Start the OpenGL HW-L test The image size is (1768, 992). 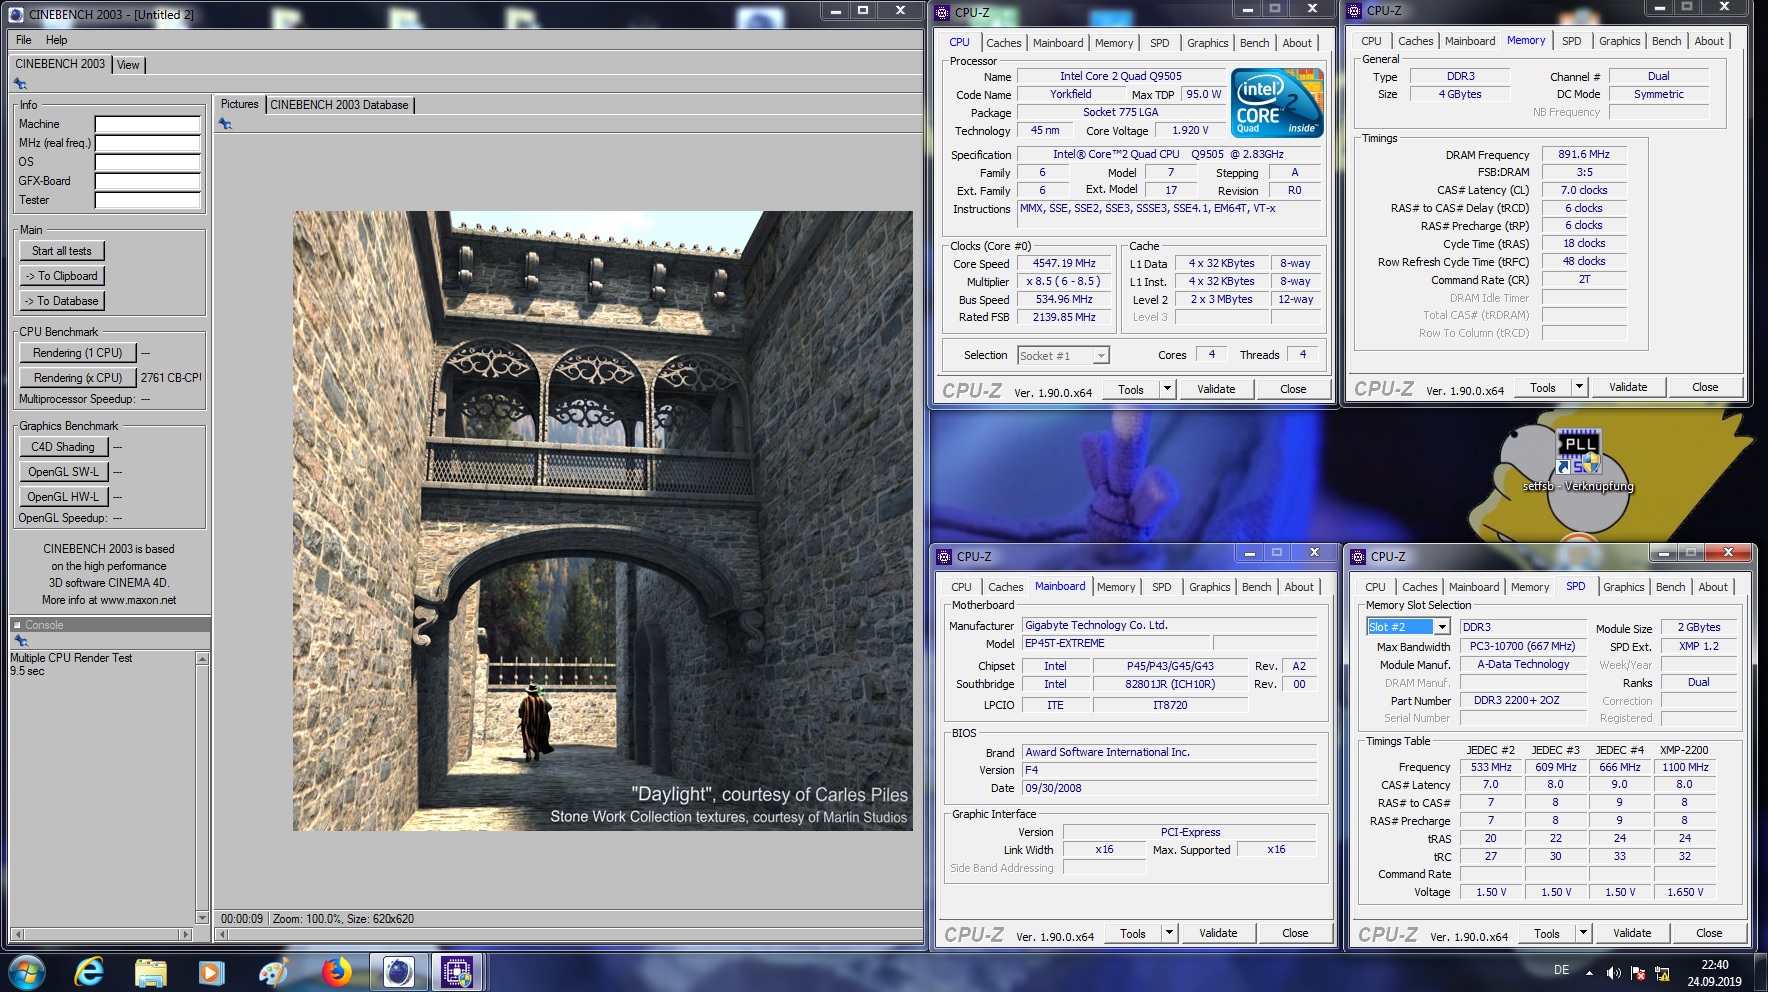click(62, 497)
